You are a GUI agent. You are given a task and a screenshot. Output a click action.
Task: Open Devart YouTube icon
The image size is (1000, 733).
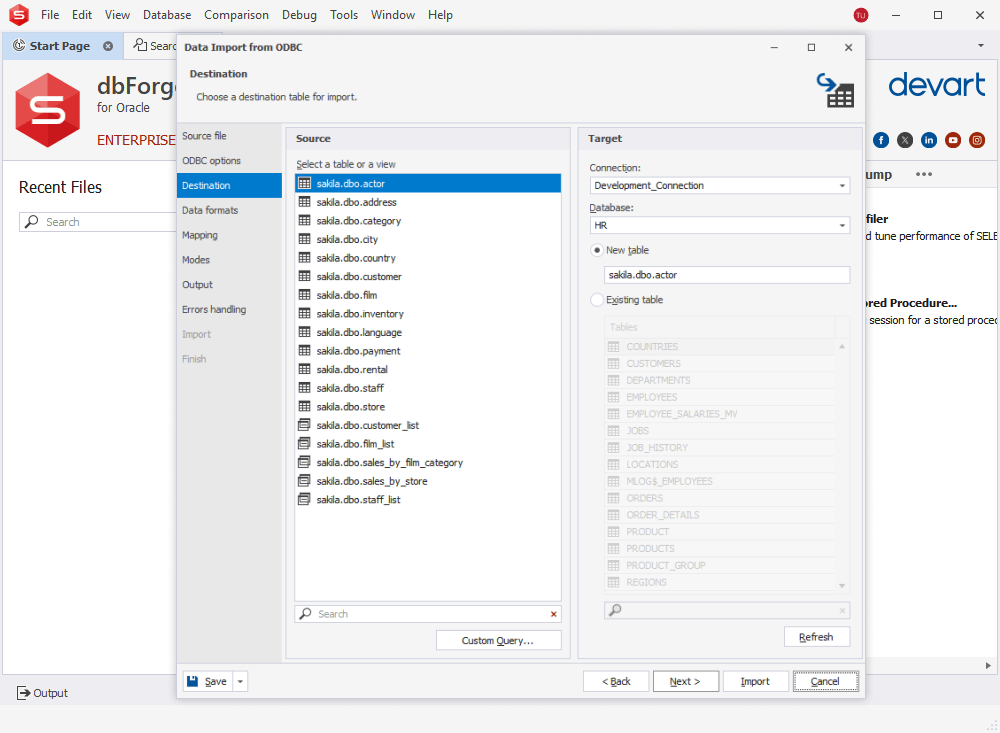(x=953, y=140)
